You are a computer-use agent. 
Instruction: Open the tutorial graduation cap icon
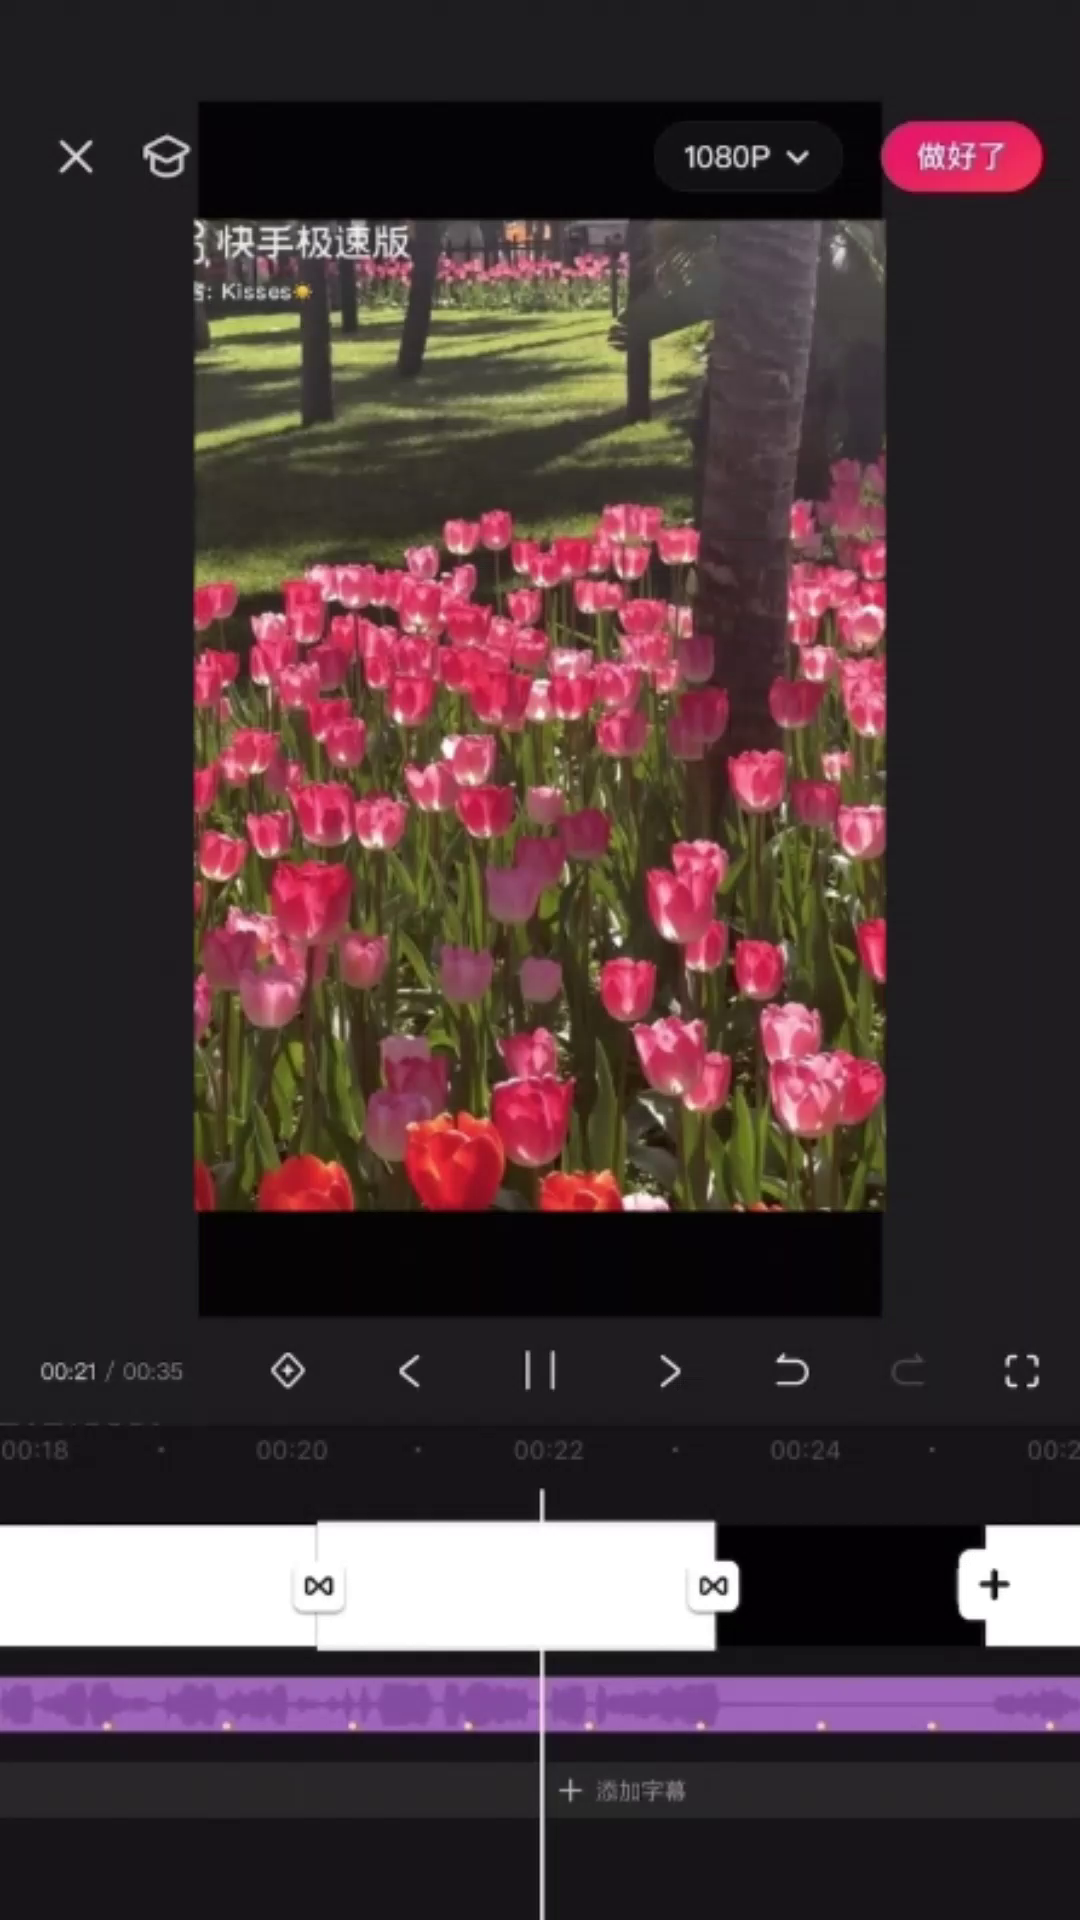[166, 157]
